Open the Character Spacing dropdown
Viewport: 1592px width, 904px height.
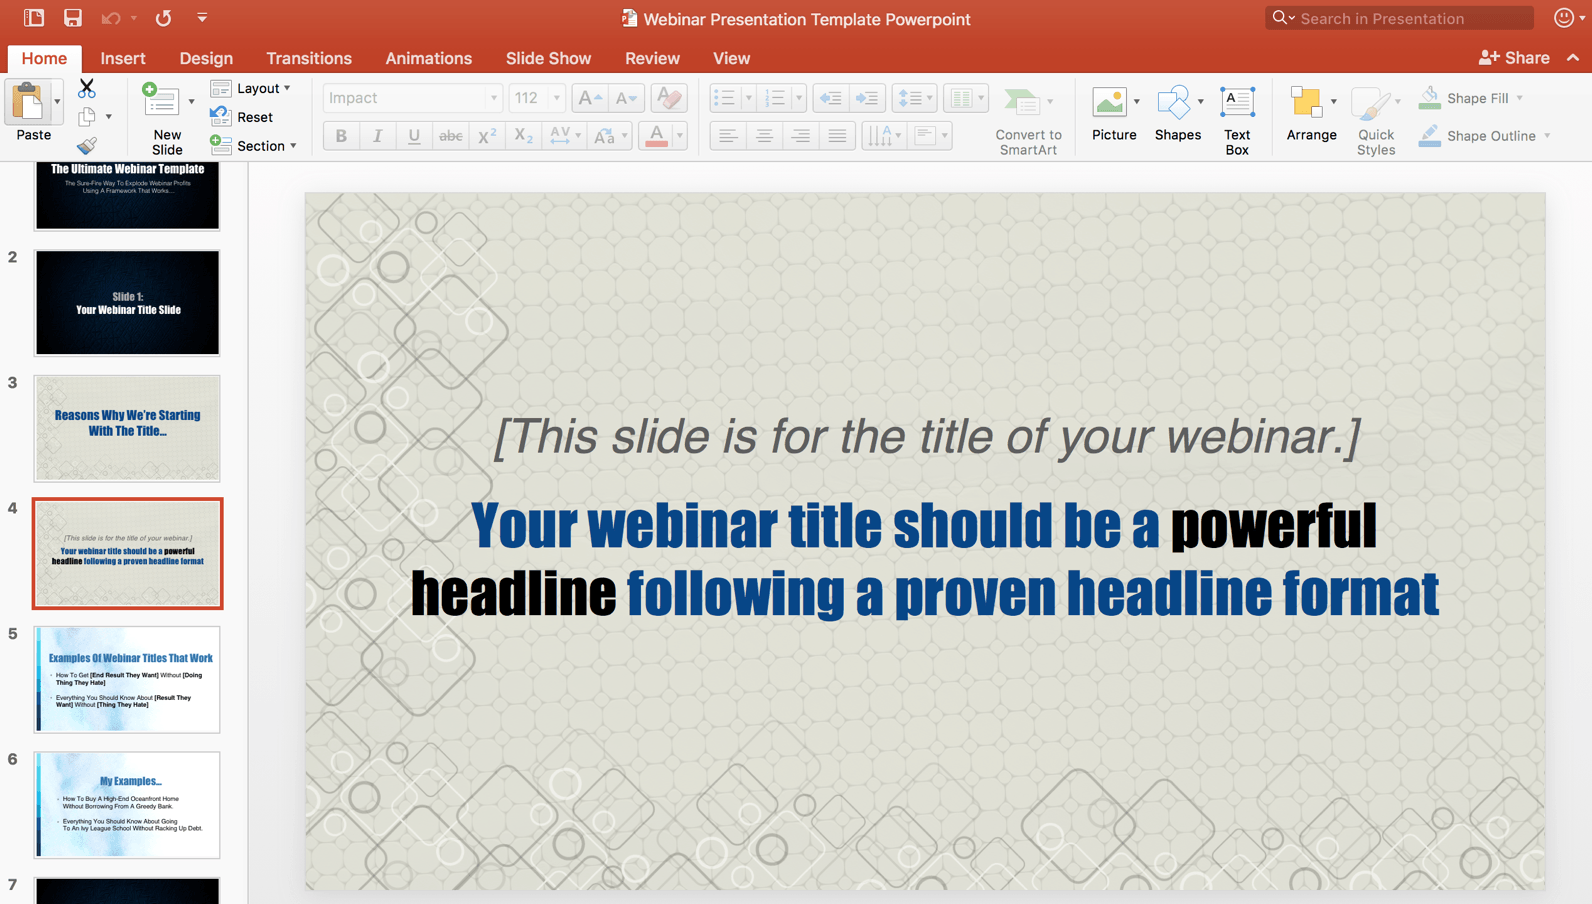(564, 136)
